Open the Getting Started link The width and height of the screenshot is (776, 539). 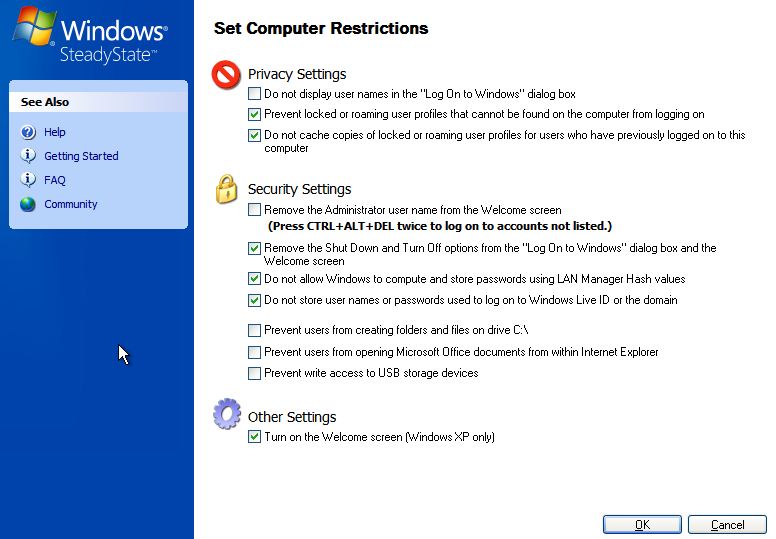(x=81, y=156)
